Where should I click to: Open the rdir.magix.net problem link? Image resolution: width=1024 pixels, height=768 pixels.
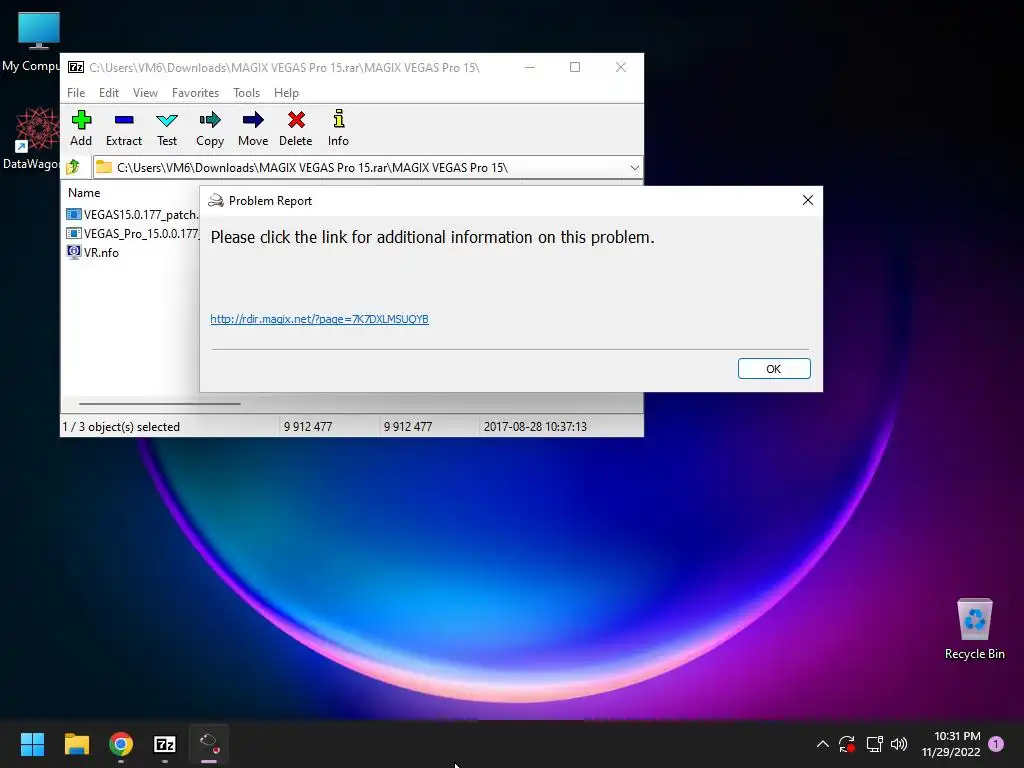(319, 319)
